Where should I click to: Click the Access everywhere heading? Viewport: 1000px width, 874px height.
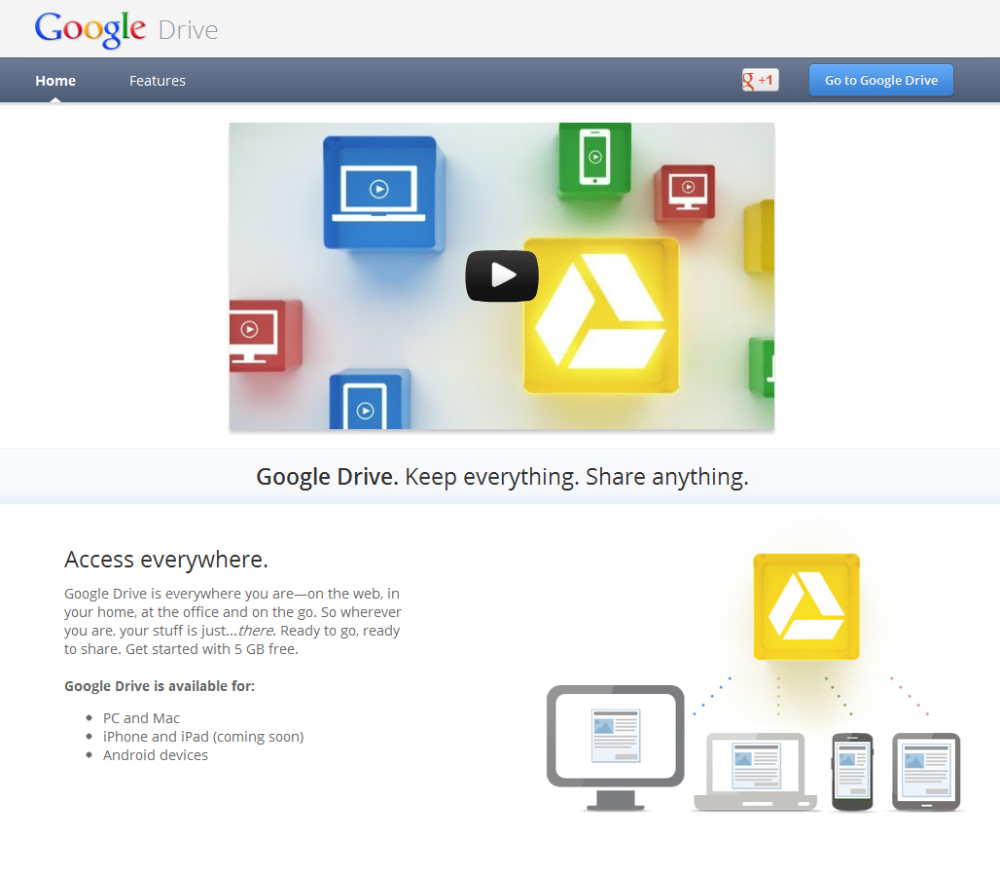click(x=166, y=559)
